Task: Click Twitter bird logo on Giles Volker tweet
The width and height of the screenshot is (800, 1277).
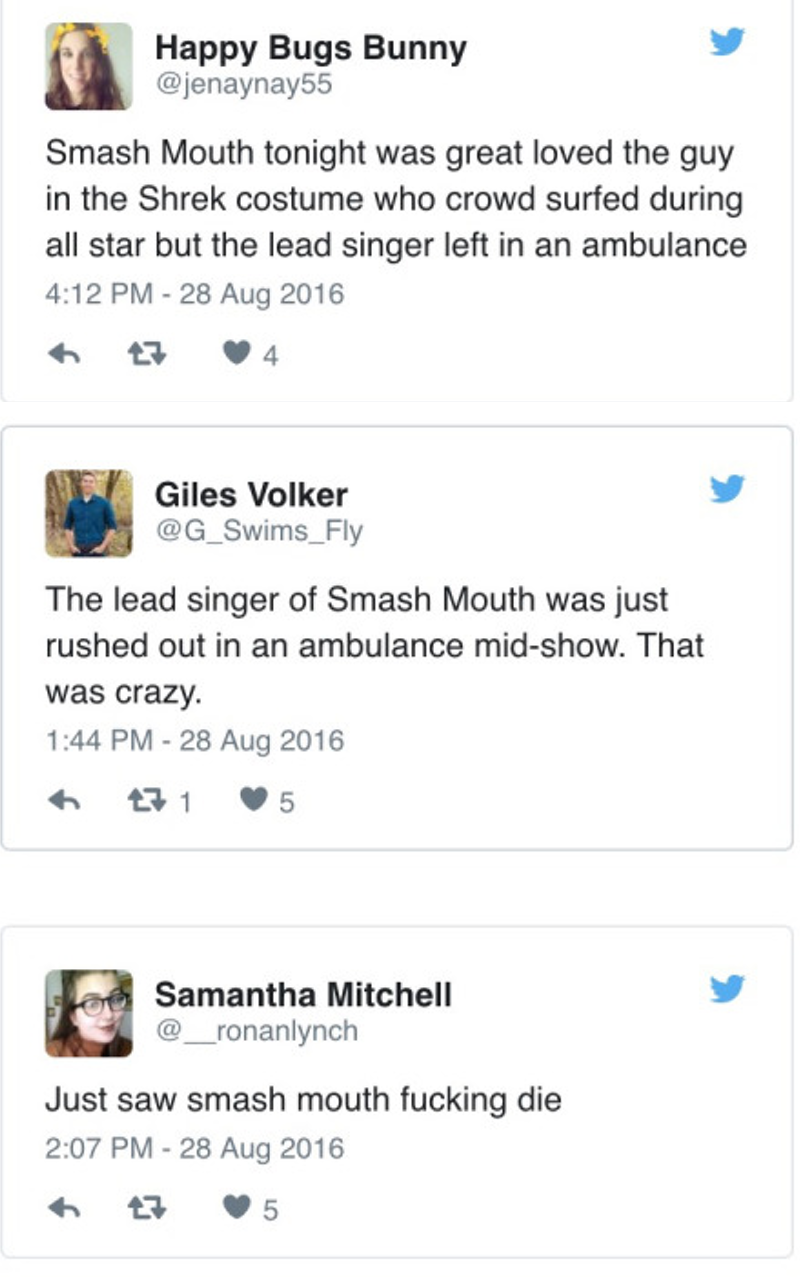Action: (x=727, y=489)
